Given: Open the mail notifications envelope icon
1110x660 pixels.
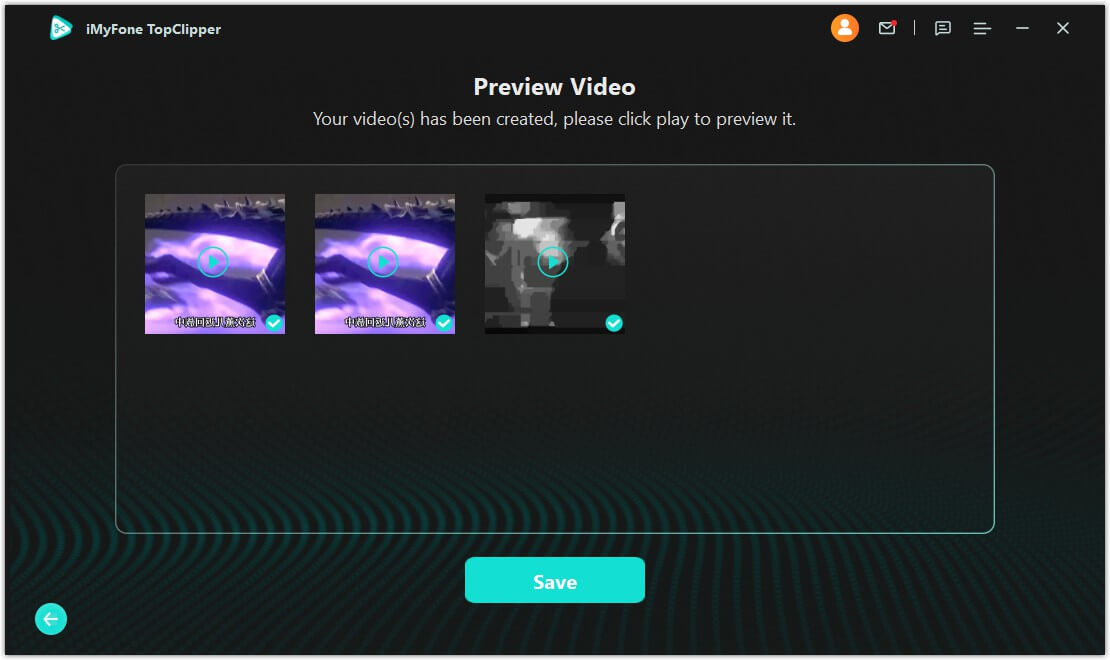Looking at the screenshot, I should pyautogui.click(x=887, y=28).
